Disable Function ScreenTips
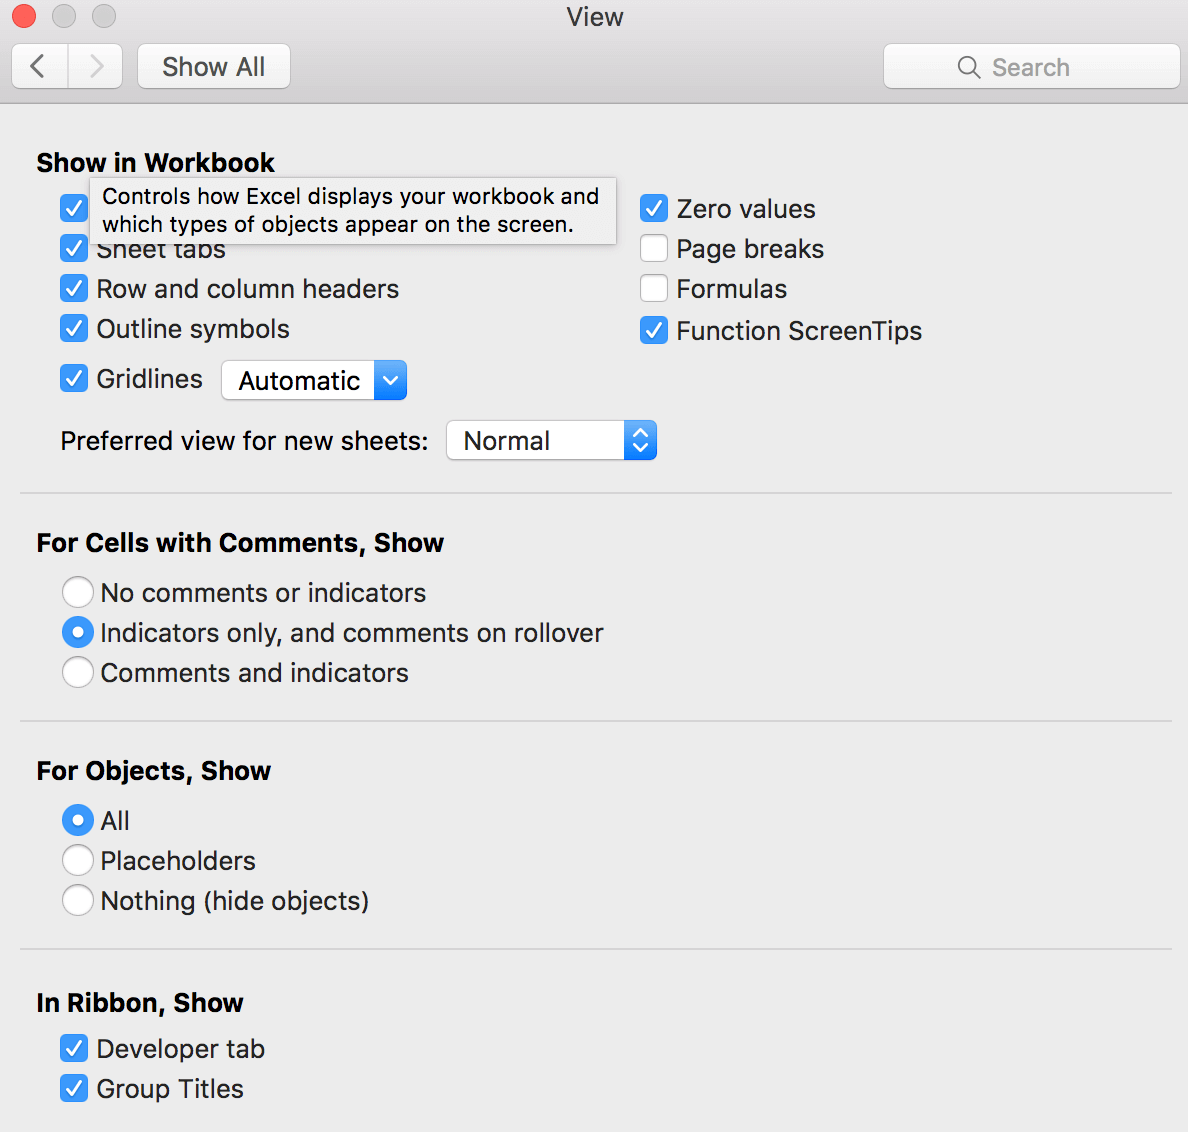 coord(654,330)
